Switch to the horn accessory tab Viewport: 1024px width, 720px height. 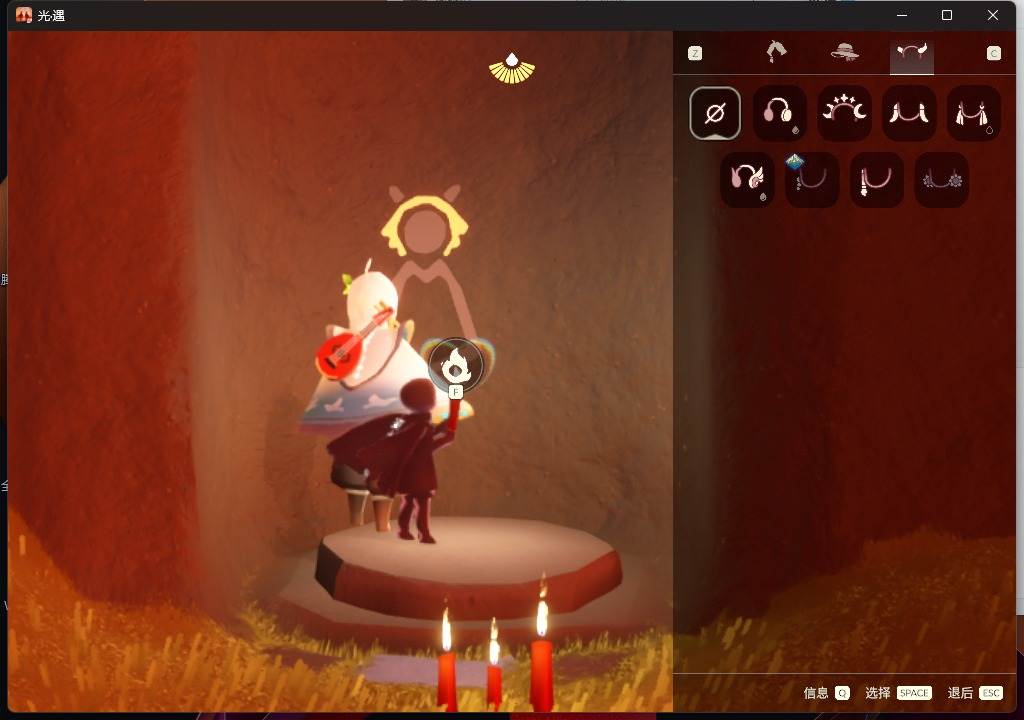click(912, 54)
